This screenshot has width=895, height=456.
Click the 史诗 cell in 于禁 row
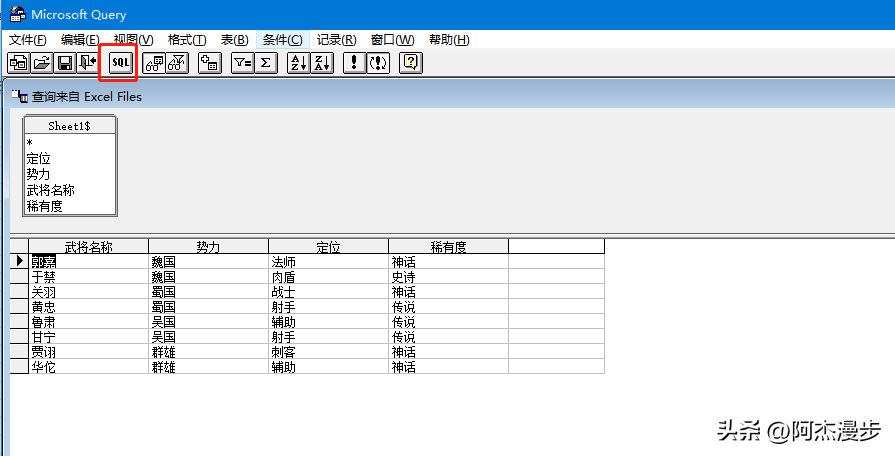click(x=448, y=277)
